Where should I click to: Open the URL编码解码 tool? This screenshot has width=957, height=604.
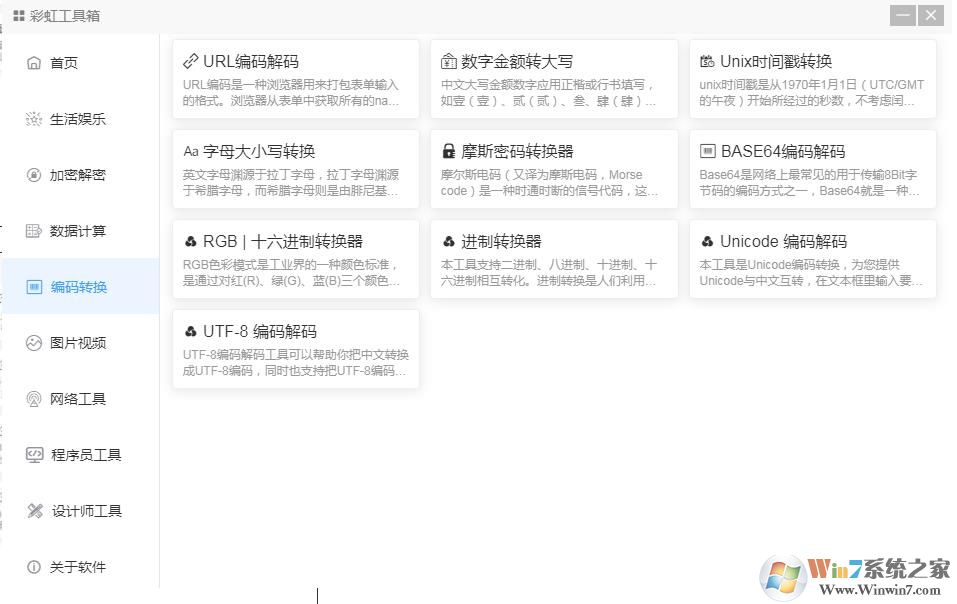click(x=295, y=78)
